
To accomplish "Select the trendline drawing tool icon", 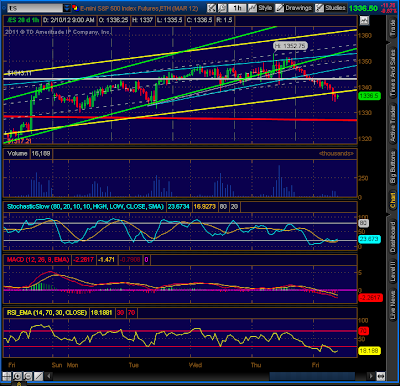I will (x=38, y=376).
